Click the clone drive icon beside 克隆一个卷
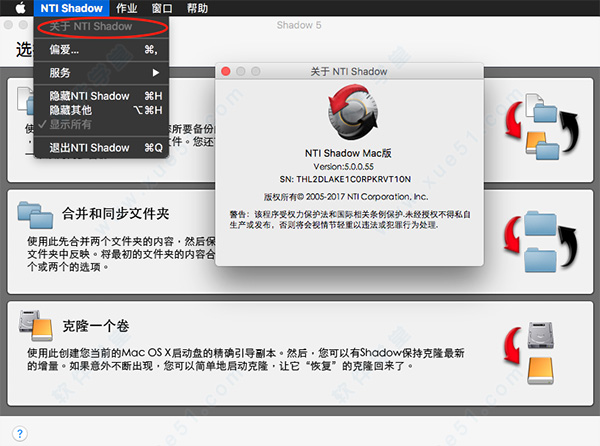The height and width of the screenshot is (446, 600). pyautogui.click(x=36, y=326)
